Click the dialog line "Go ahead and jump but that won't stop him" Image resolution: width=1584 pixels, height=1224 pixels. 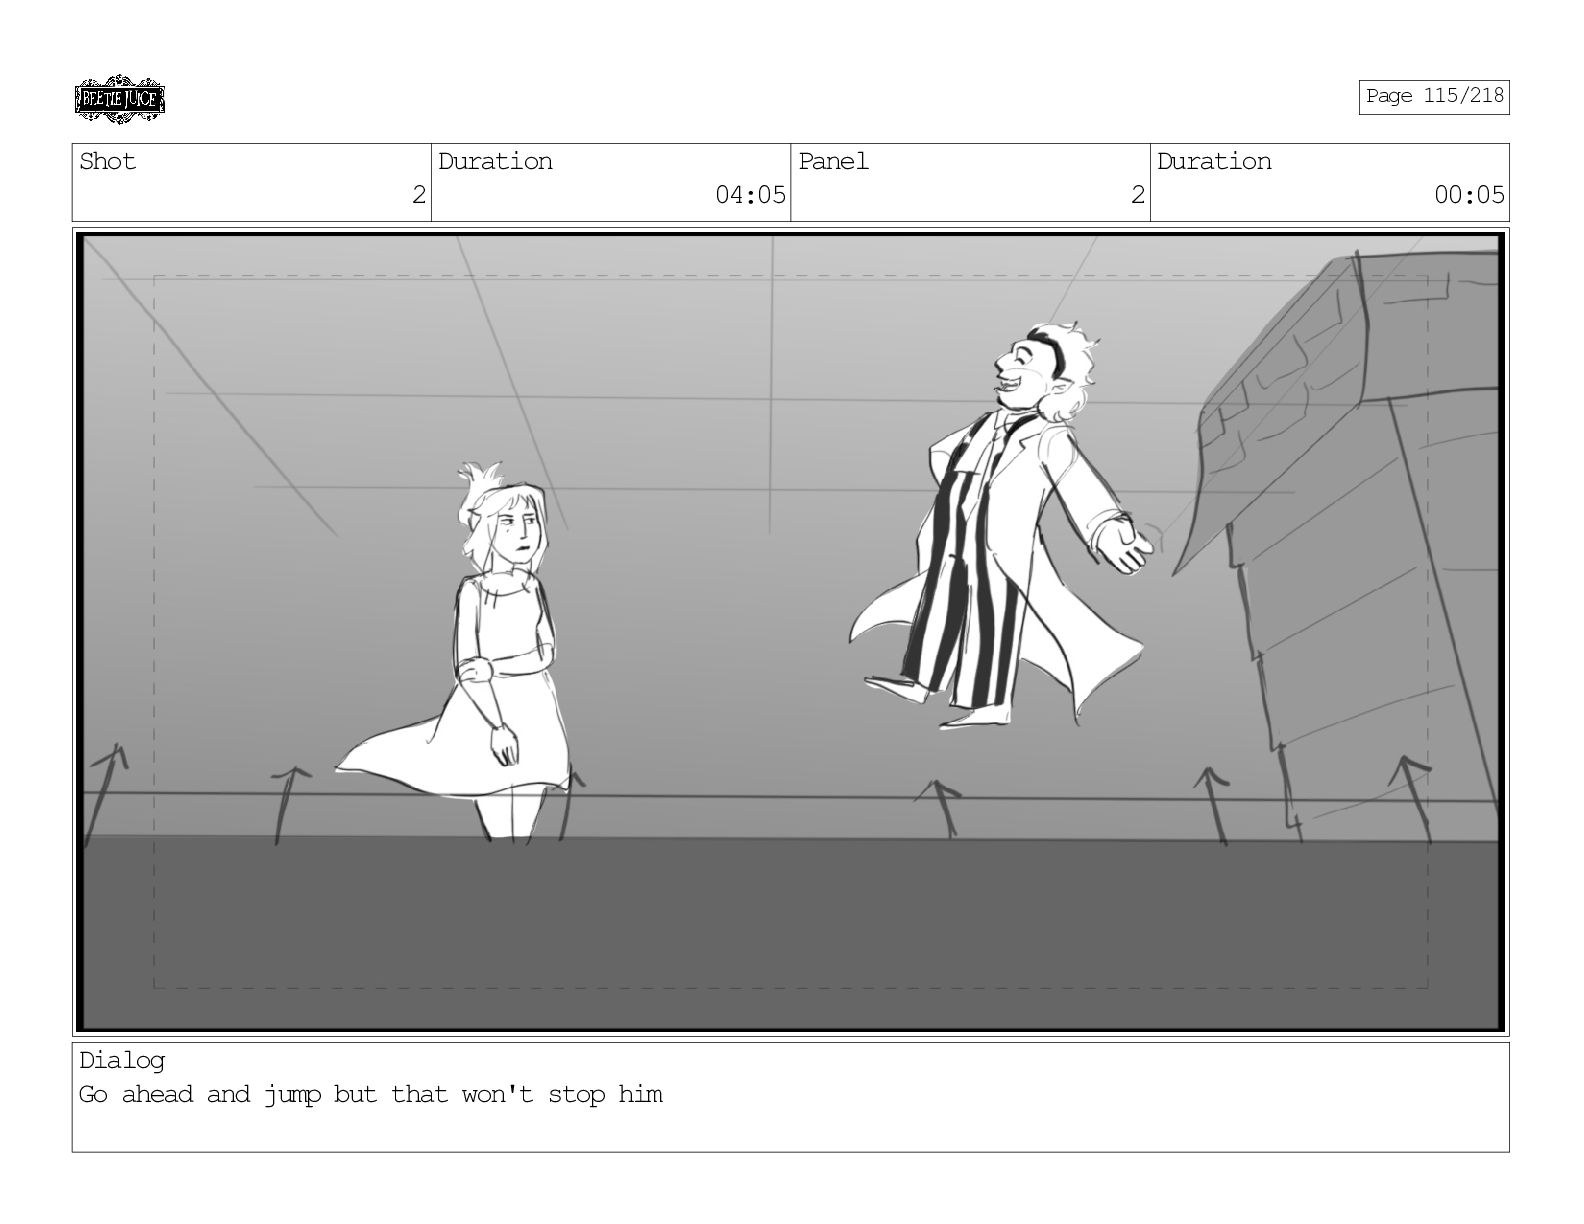pyautogui.click(x=371, y=1094)
